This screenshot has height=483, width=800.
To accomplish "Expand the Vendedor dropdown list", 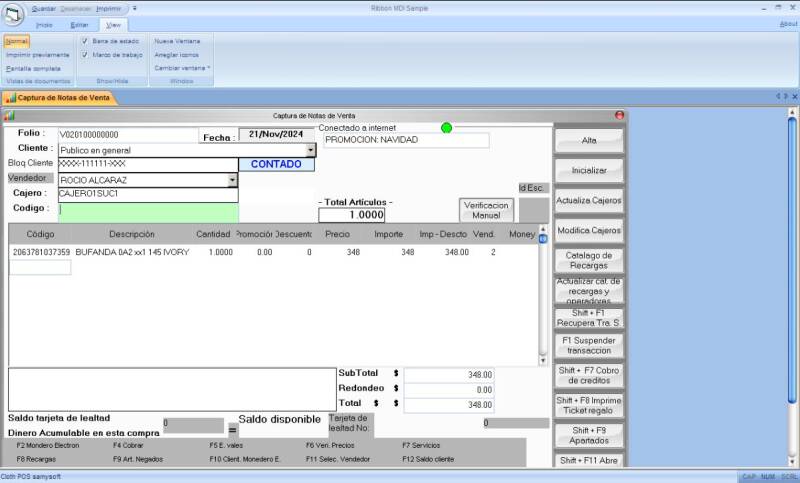I will [x=233, y=180].
